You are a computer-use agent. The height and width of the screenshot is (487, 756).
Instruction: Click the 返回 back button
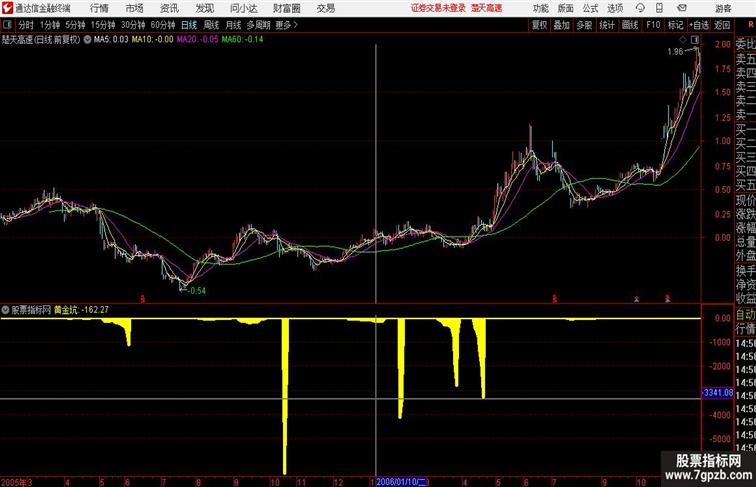[x=722, y=25]
